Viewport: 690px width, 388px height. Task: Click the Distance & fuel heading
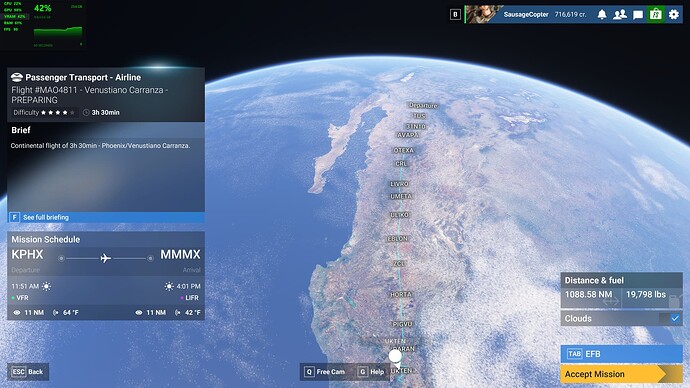point(594,280)
